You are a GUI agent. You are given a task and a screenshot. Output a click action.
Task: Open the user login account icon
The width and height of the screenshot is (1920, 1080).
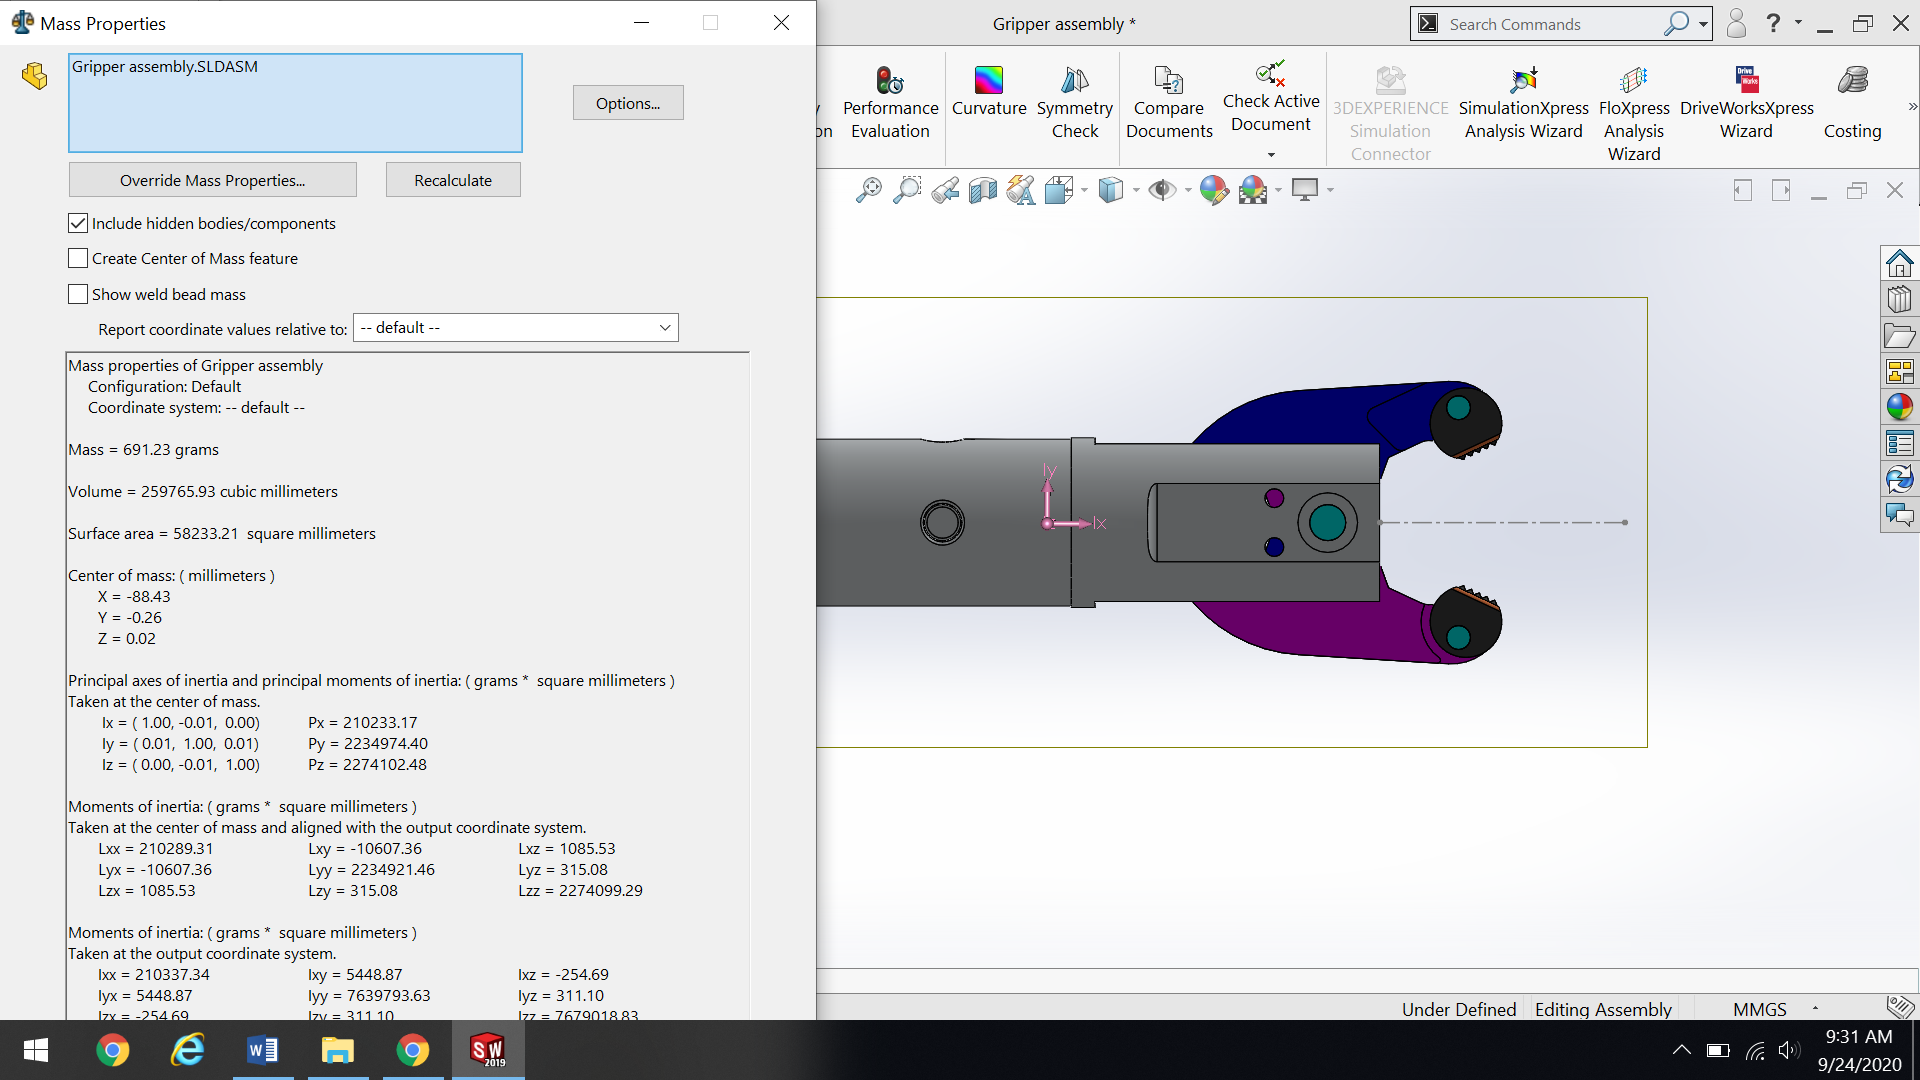(x=1736, y=23)
